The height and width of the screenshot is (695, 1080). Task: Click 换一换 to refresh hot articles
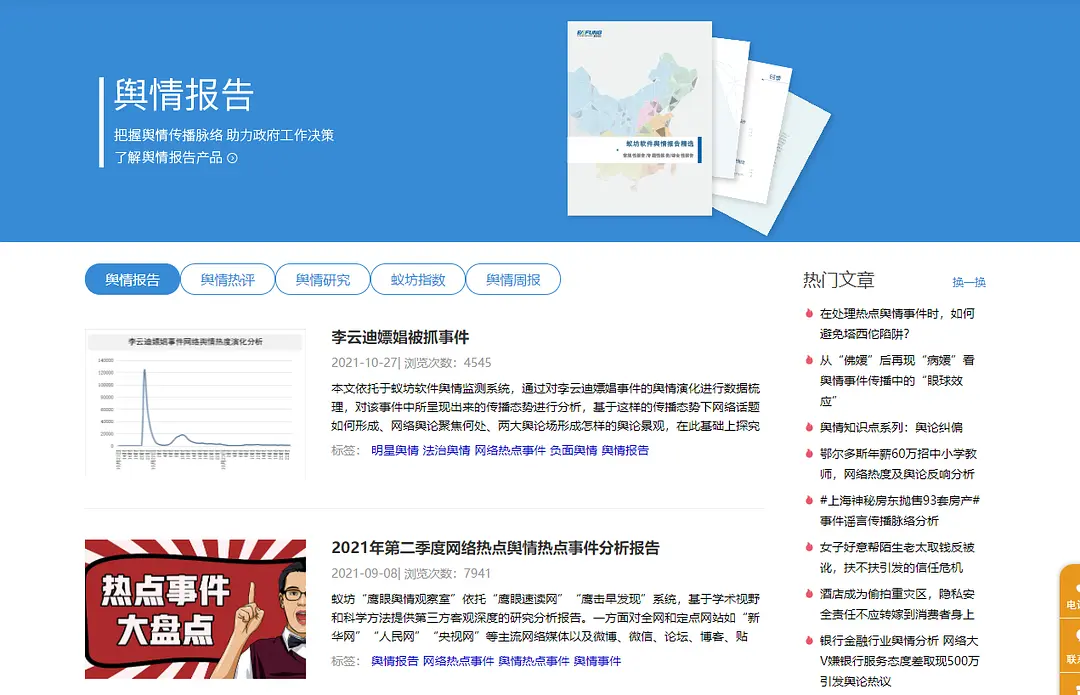pyautogui.click(x=968, y=282)
